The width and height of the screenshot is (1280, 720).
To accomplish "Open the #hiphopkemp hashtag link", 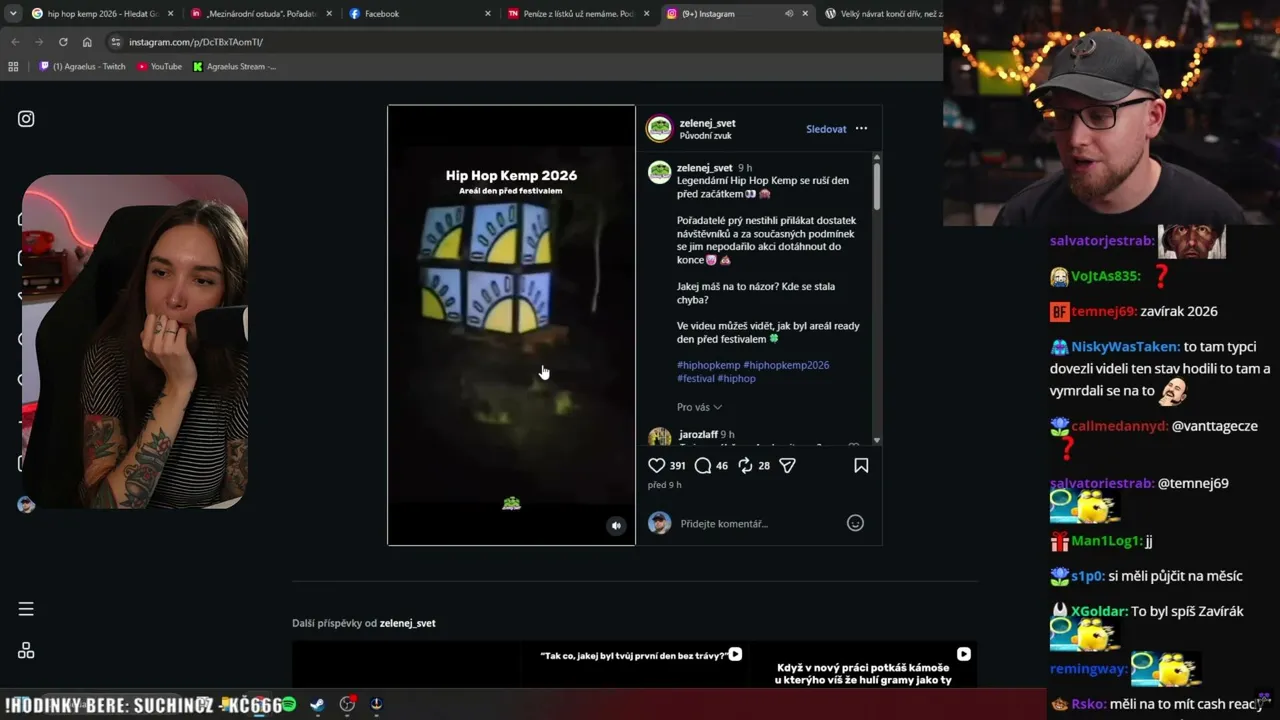I will [x=708, y=365].
